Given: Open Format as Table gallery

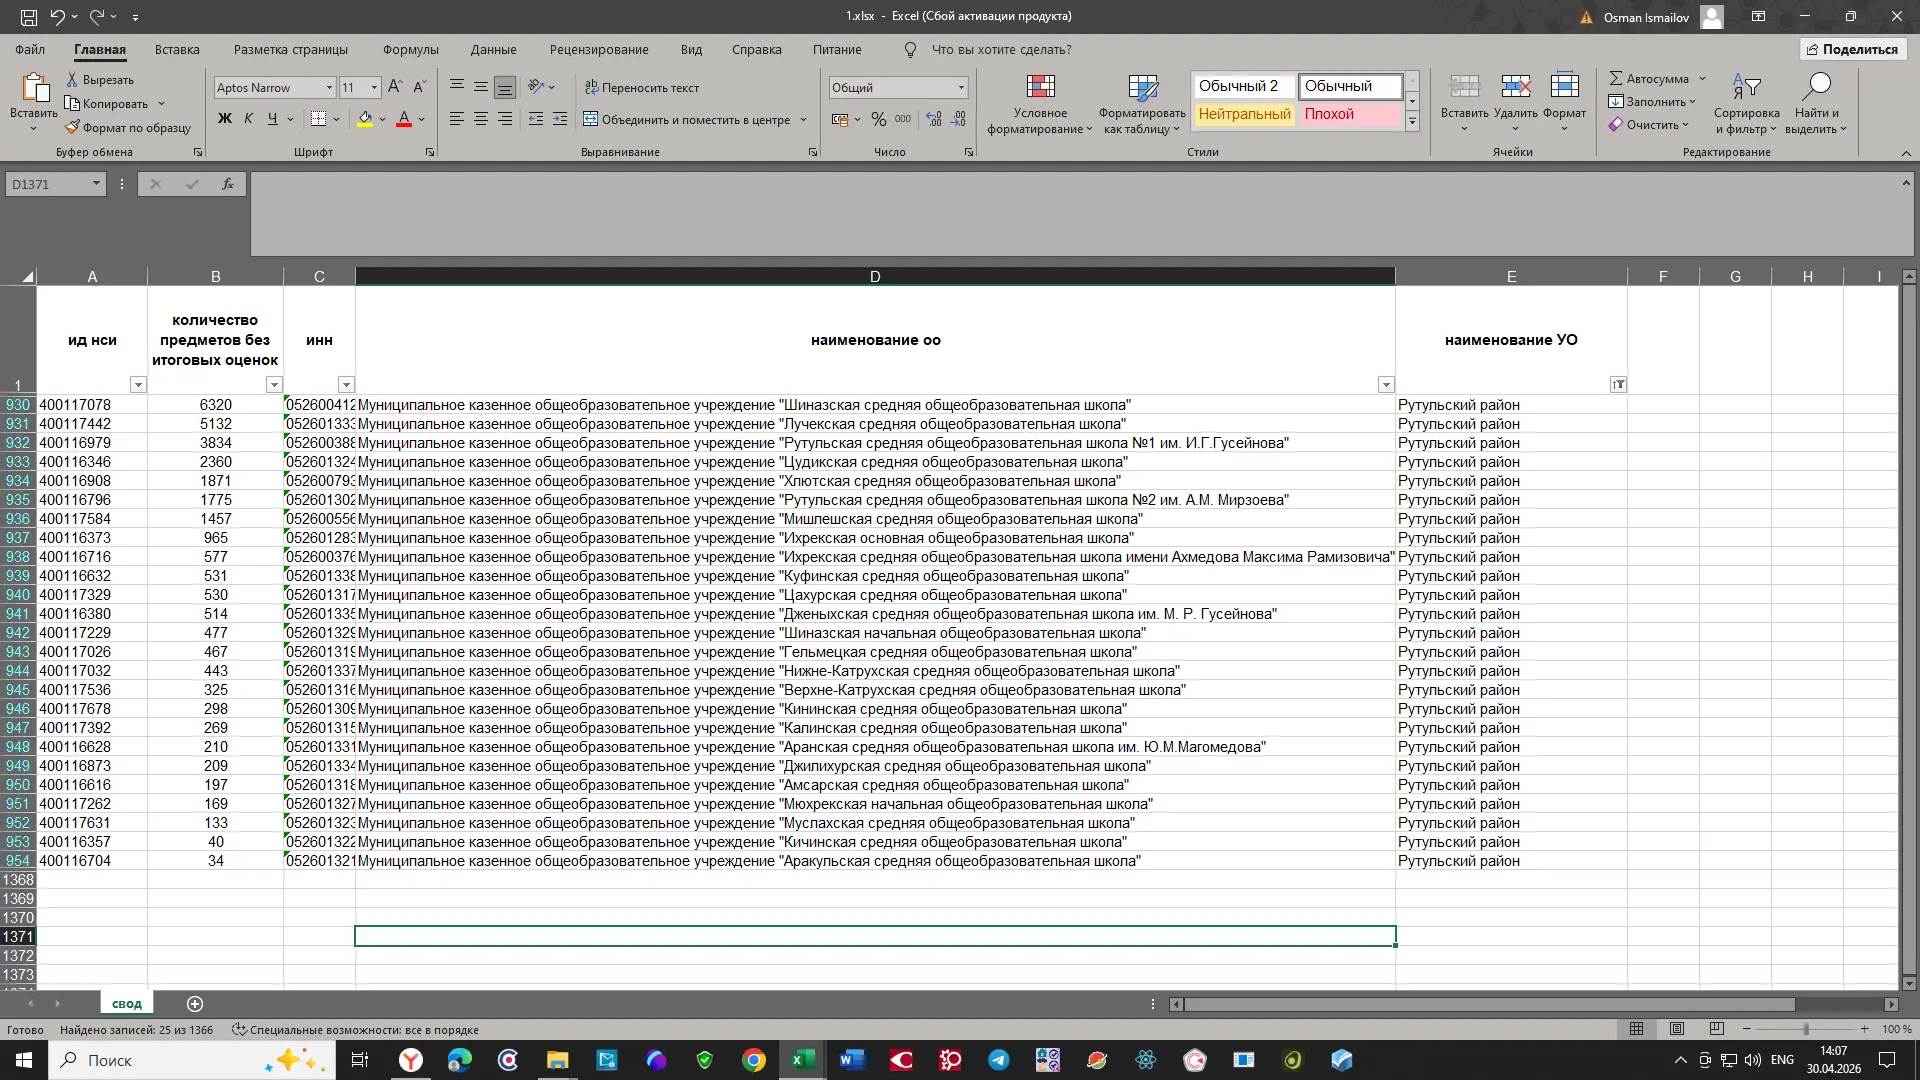Looking at the screenshot, I should click(x=1142, y=104).
